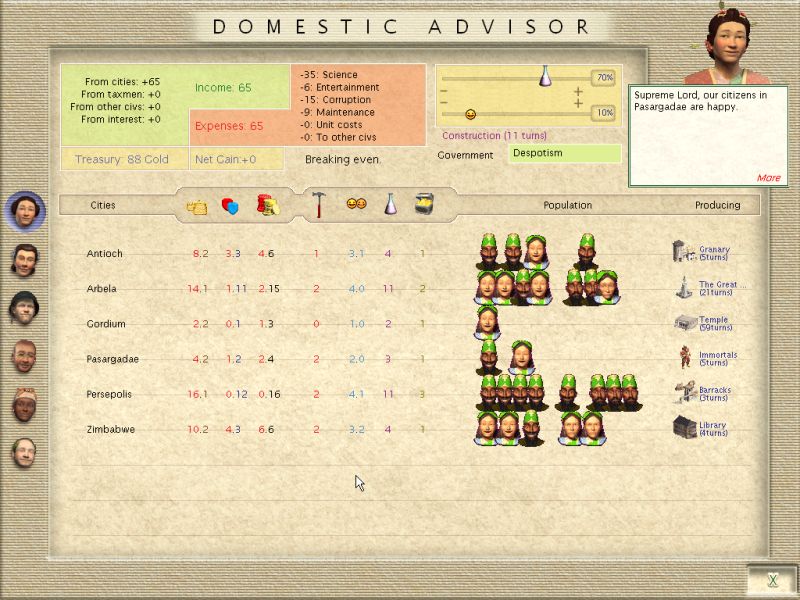
Task: Sort cities by the treasure chest icon
Action: [424, 203]
